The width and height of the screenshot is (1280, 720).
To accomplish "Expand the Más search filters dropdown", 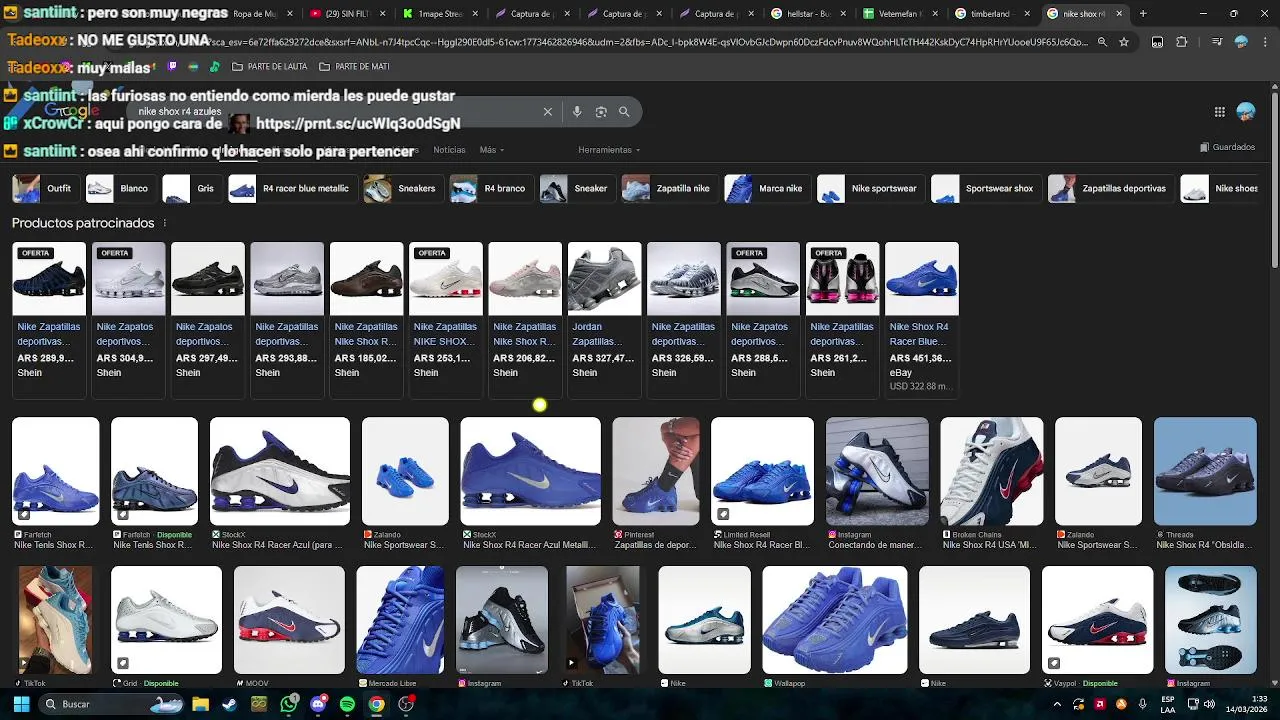I will click(x=492, y=150).
